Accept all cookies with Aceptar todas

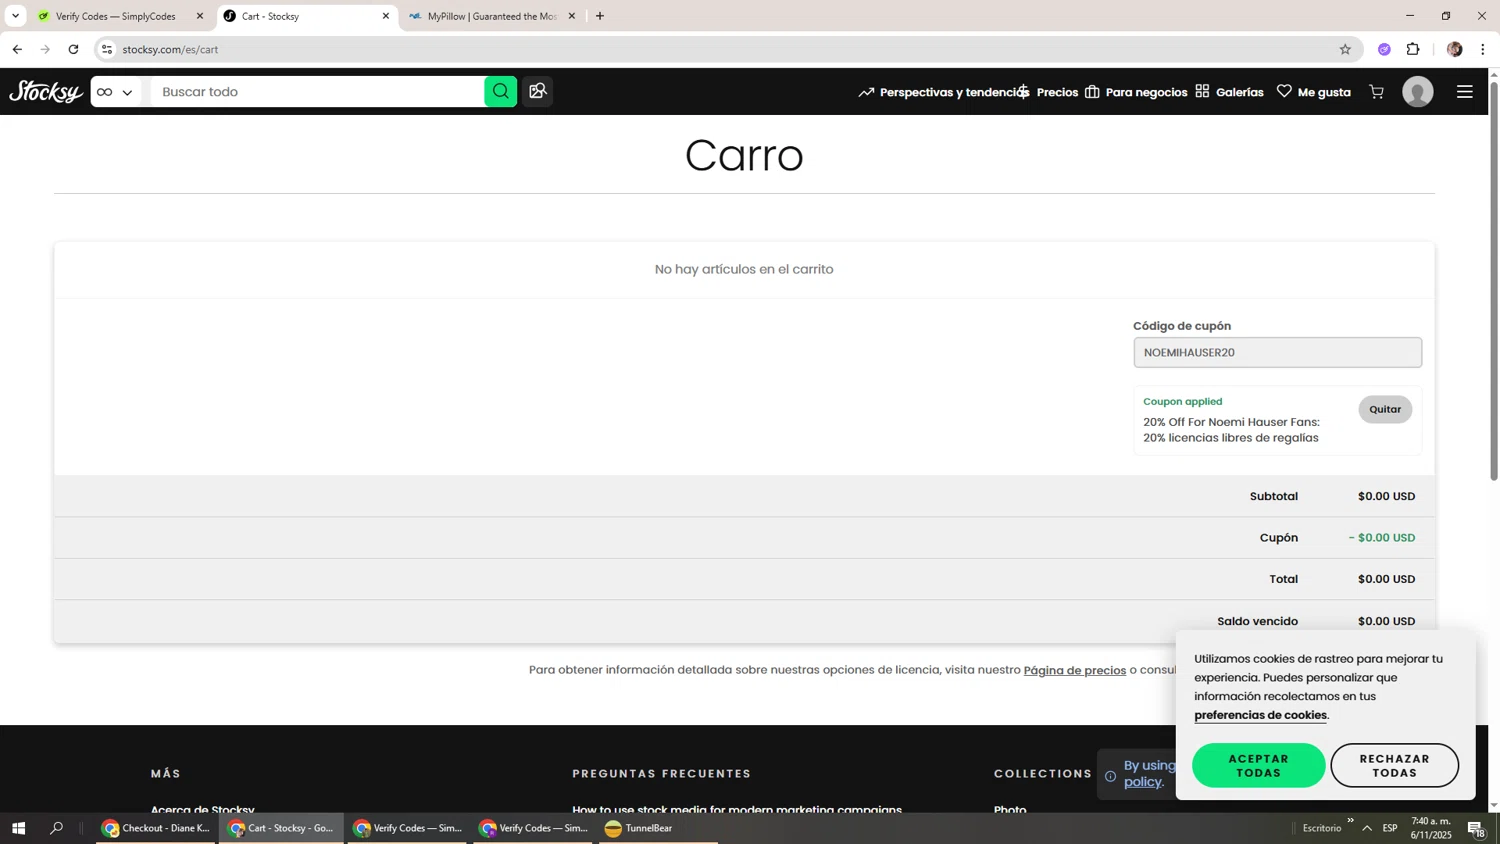pos(1258,766)
